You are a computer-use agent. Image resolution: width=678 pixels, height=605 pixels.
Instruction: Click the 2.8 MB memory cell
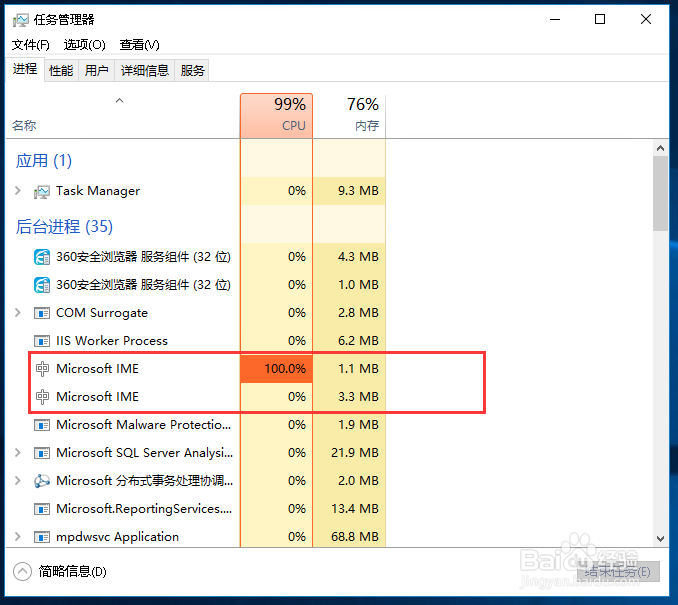point(349,313)
